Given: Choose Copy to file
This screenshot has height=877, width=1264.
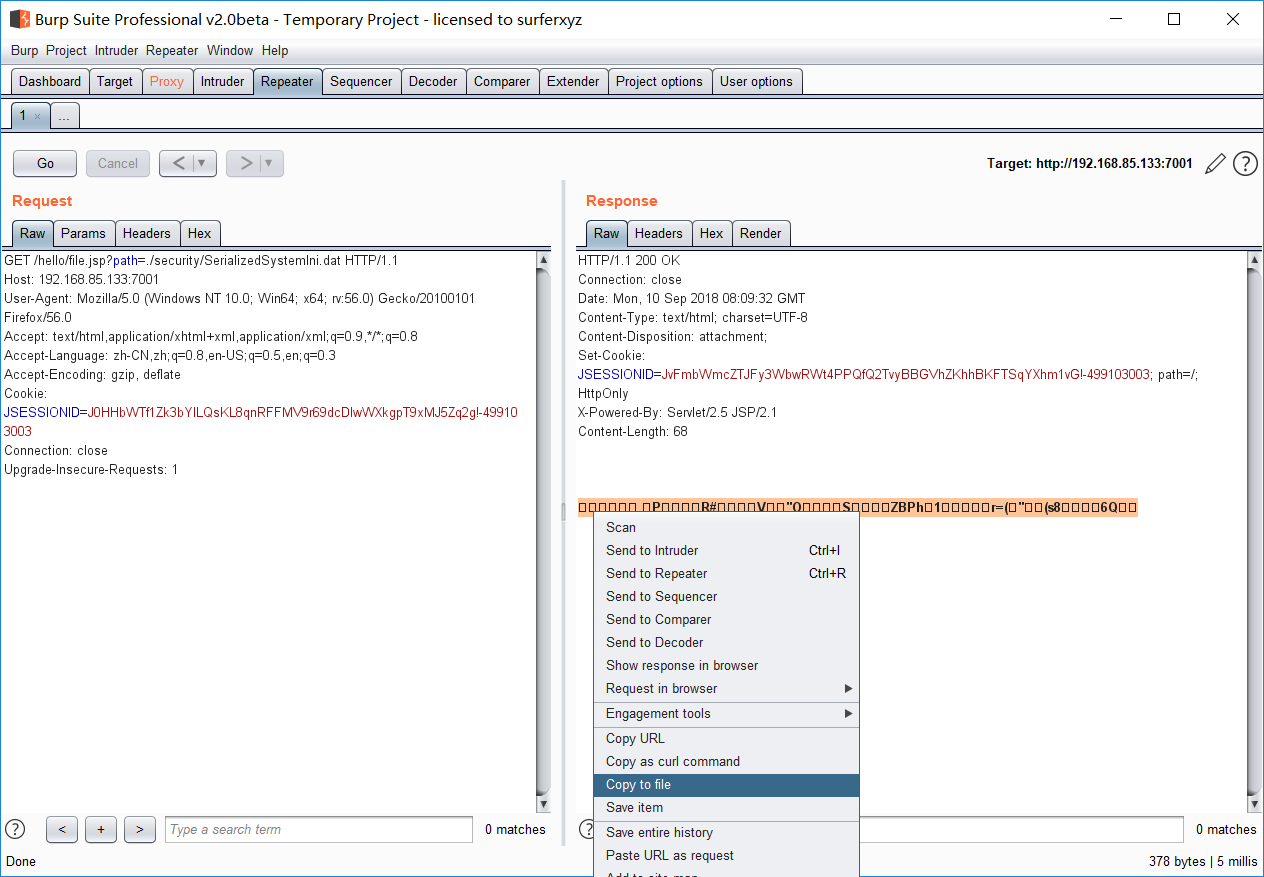Looking at the screenshot, I should pyautogui.click(x=726, y=784).
